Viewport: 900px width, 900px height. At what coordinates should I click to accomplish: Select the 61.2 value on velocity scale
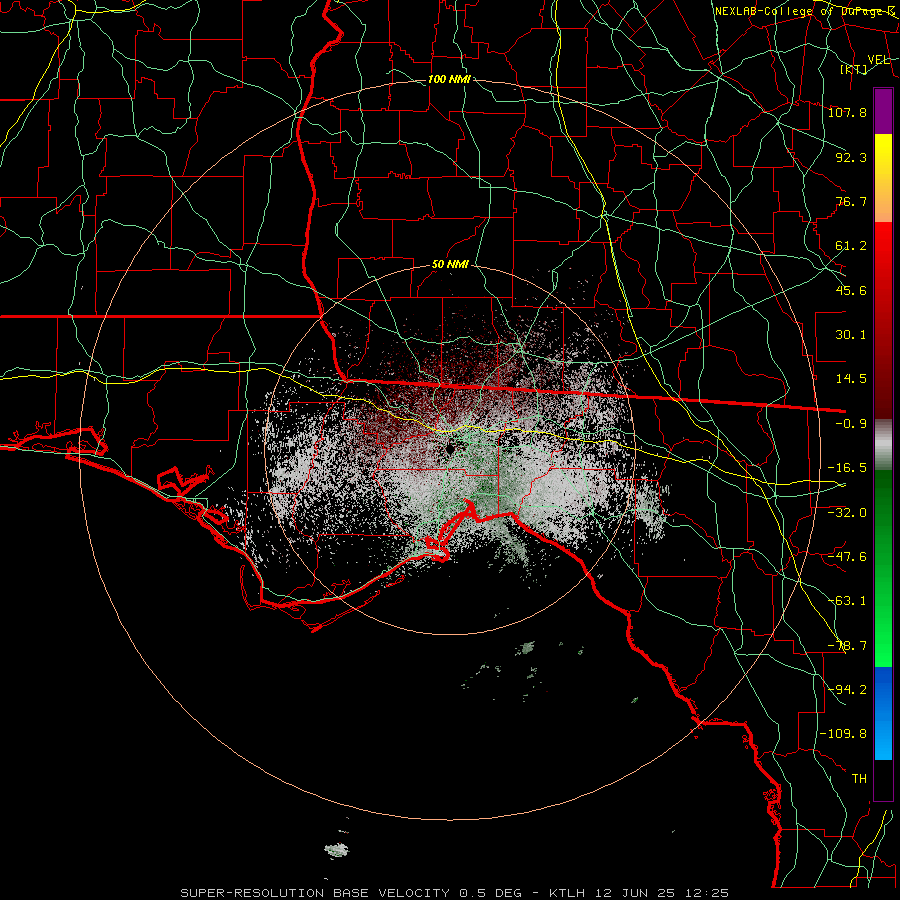point(851,246)
